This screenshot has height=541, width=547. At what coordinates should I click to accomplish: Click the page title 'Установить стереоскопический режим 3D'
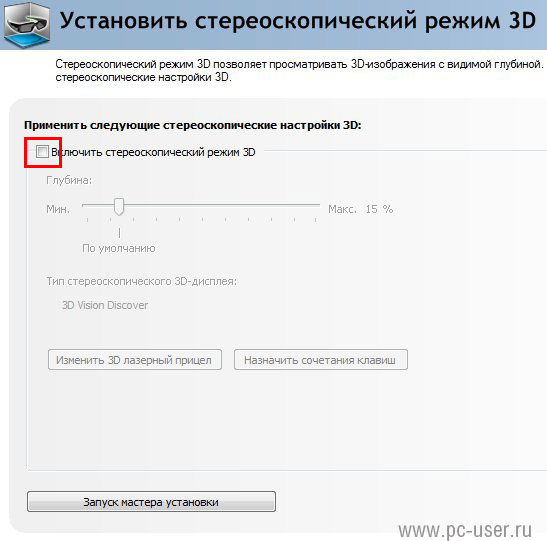tap(298, 21)
